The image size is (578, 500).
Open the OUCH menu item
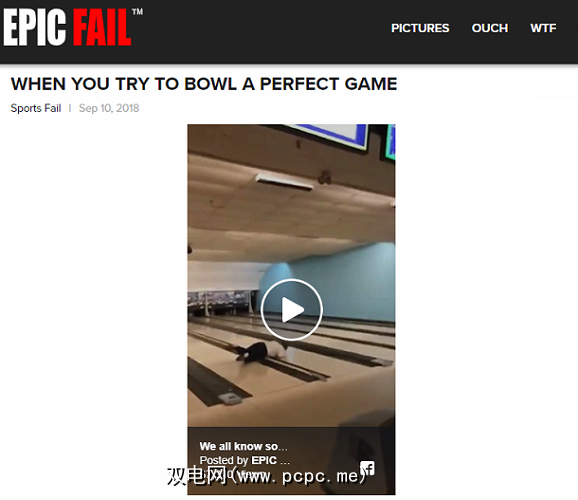tap(490, 28)
